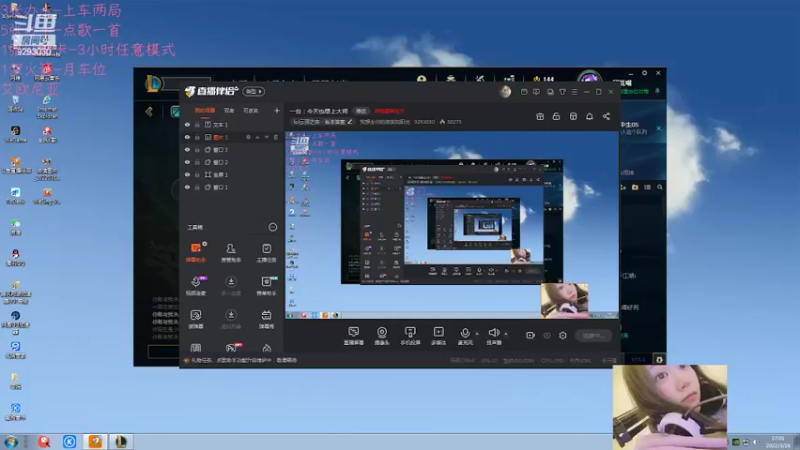Screen dimensions: 800x450
Task: Select the orange highlighted scene tab
Action: coord(205,111)
